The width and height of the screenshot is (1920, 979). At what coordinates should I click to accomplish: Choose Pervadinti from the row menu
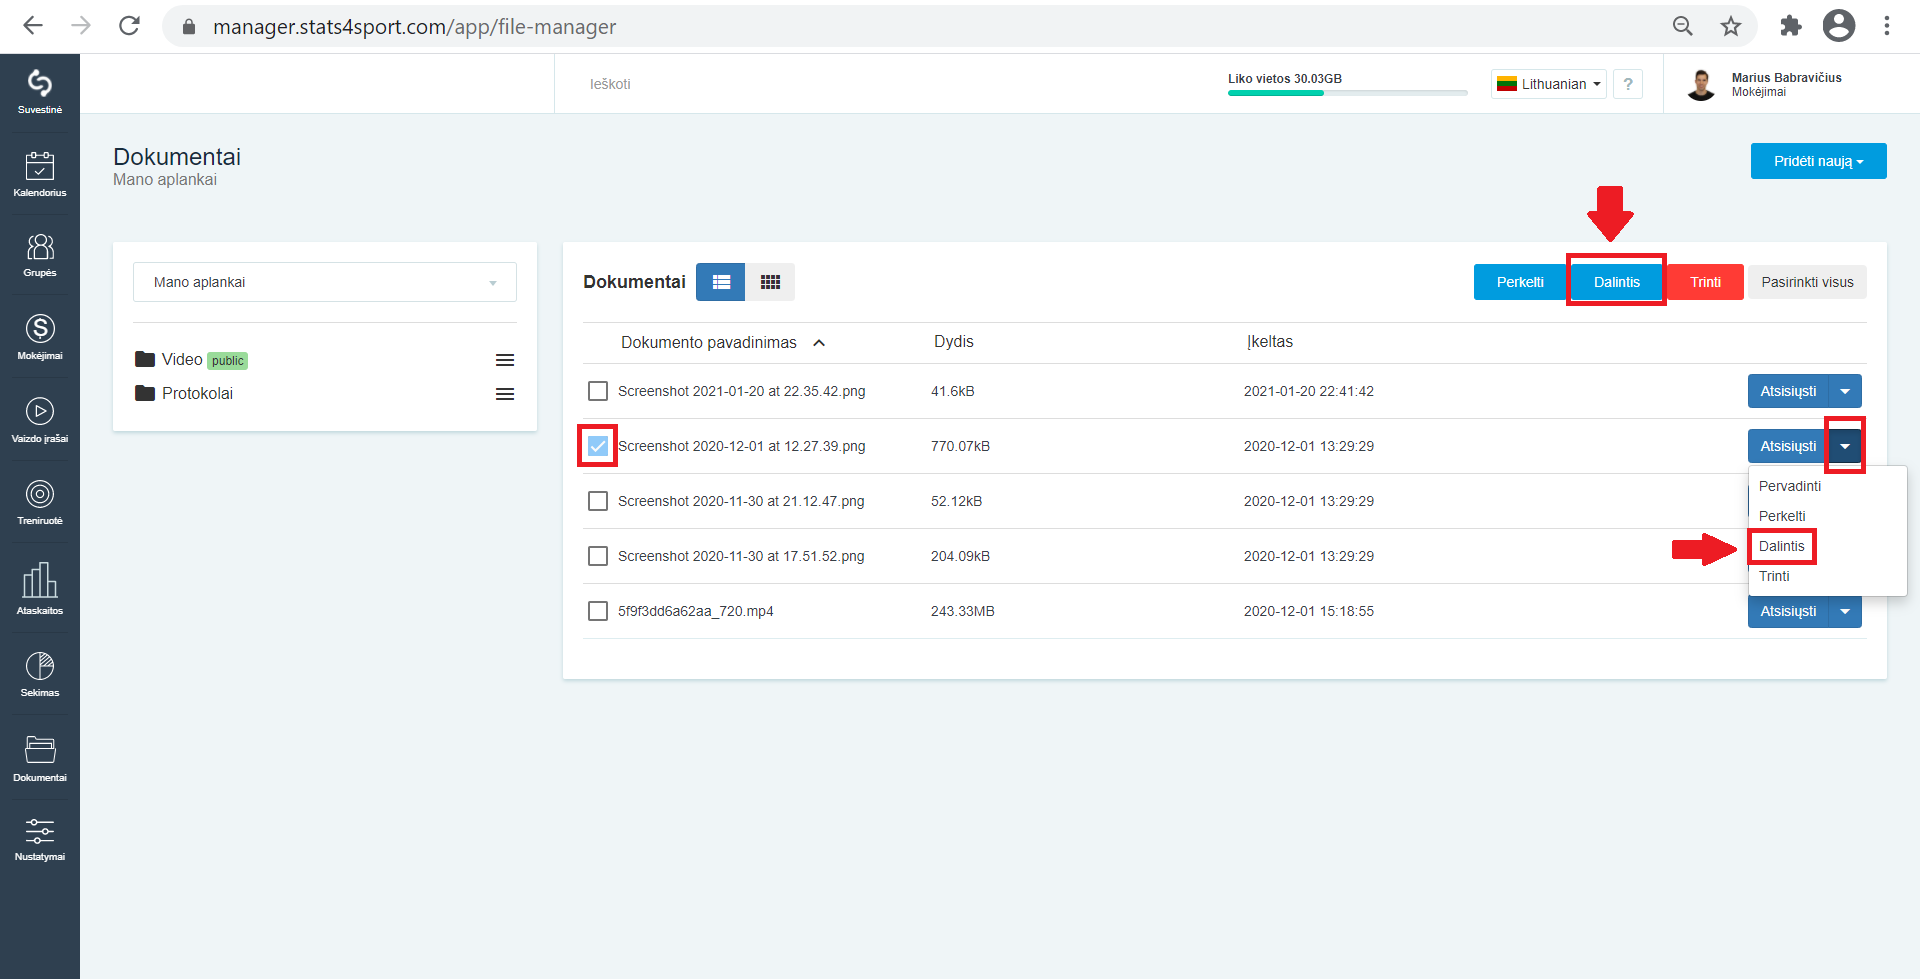tap(1790, 486)
